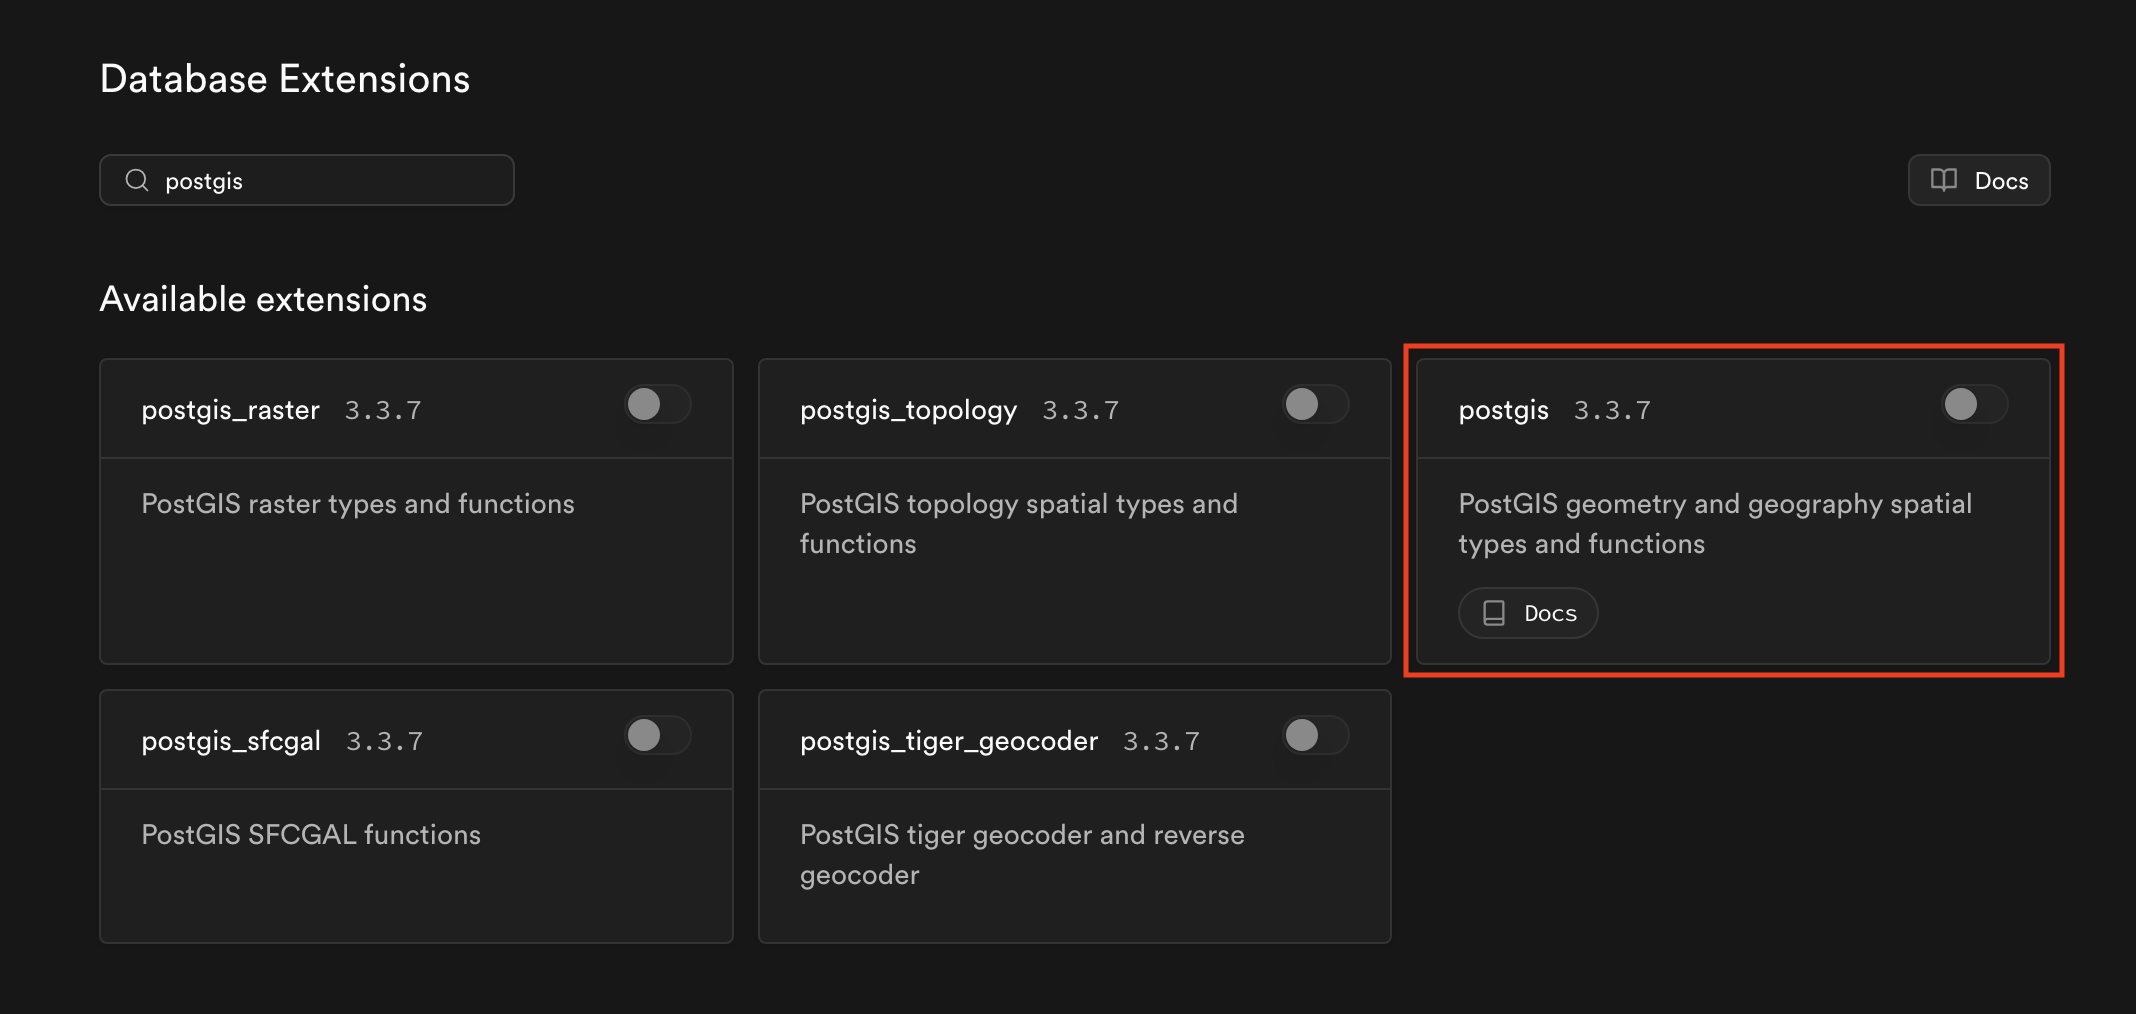Viewport: 2136px width, 1014px height.
Task: Click the postgis_sfcgal extension name
Action: point(231,741)
